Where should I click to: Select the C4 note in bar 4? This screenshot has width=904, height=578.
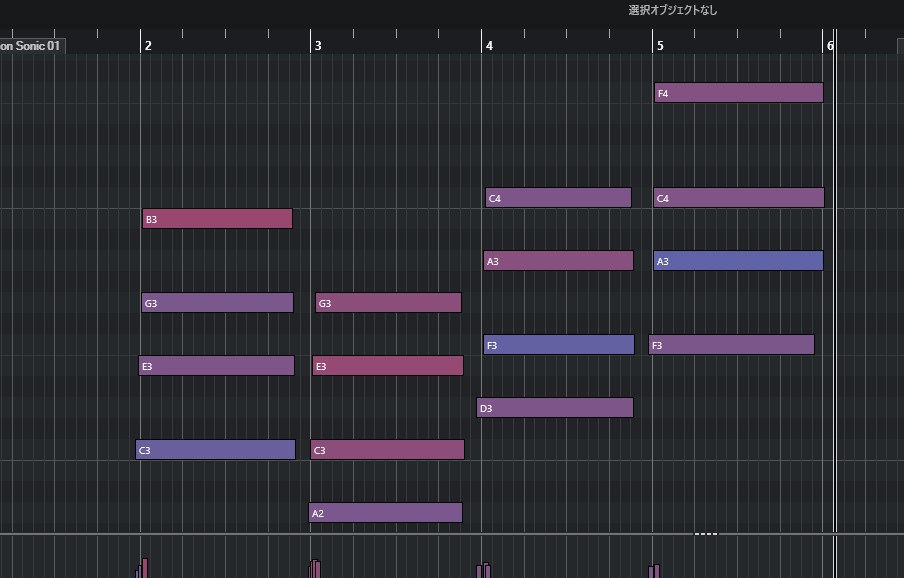pyautogui.click(x=558, y=198)
